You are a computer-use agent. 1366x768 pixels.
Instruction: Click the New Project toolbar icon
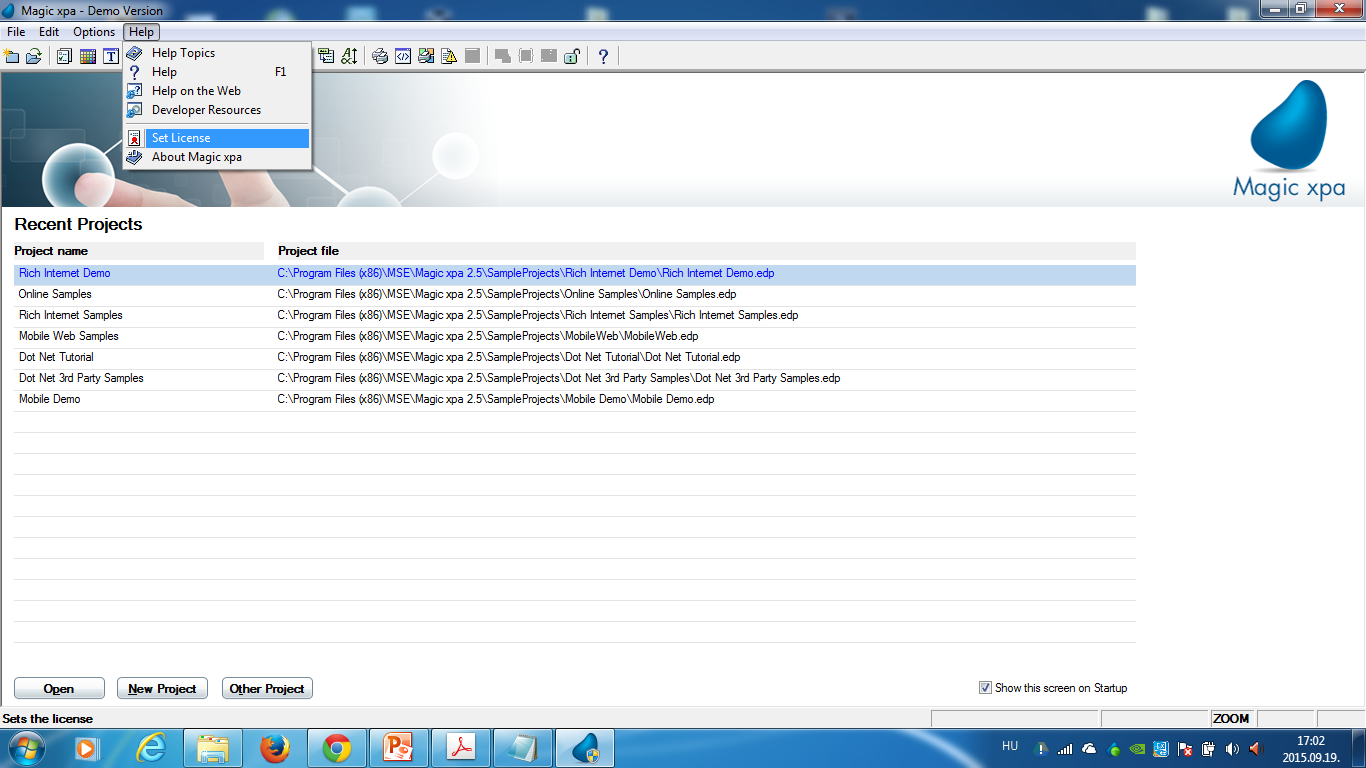[12, 56]
